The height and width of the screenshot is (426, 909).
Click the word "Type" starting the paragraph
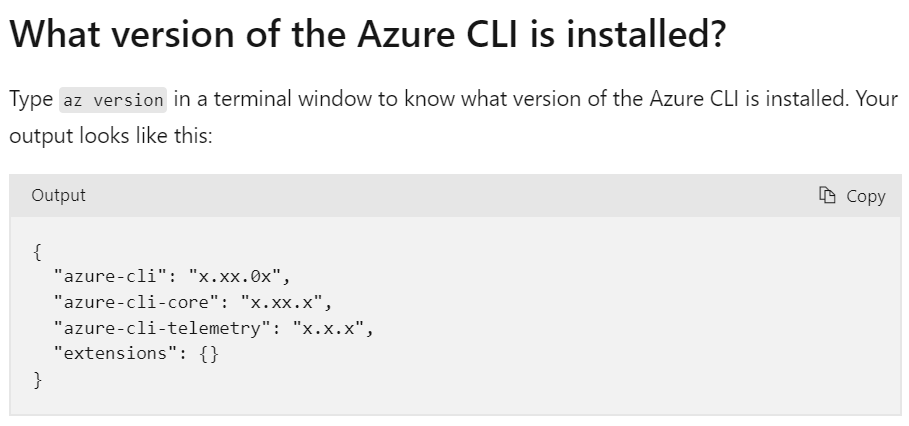point(30,100)
